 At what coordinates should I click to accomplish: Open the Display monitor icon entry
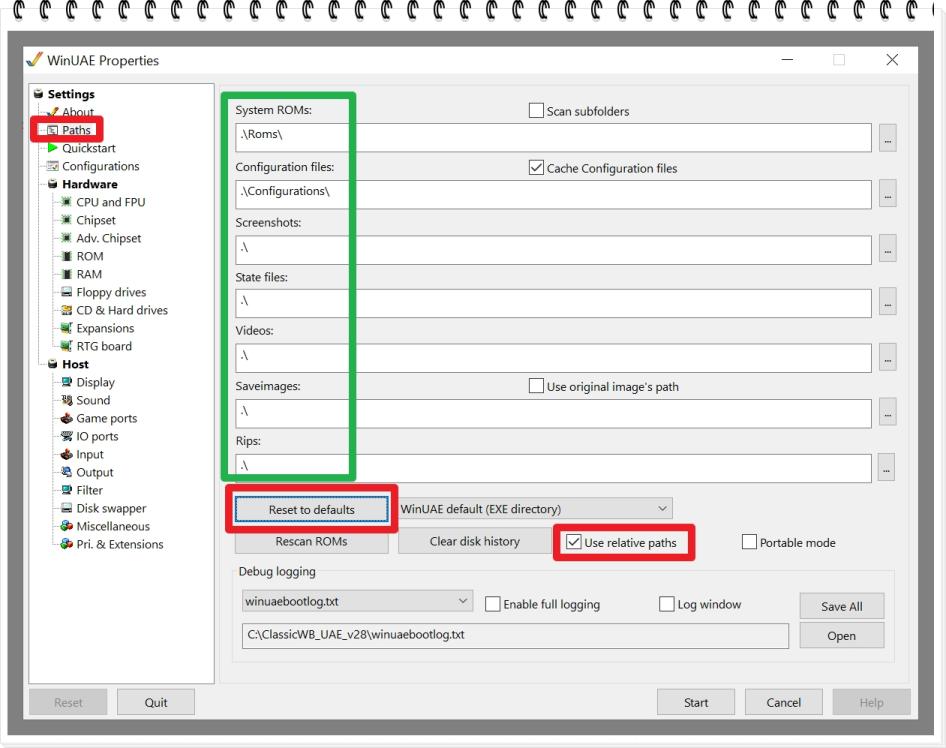[x=68, y=382]
